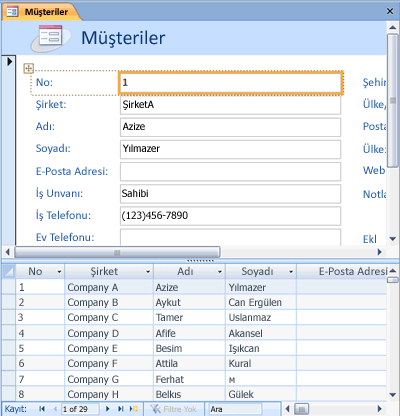The width and height of the screenshot is (400, 416).
Task: Click the Kural surname cell
Action: tap(261, 363)
